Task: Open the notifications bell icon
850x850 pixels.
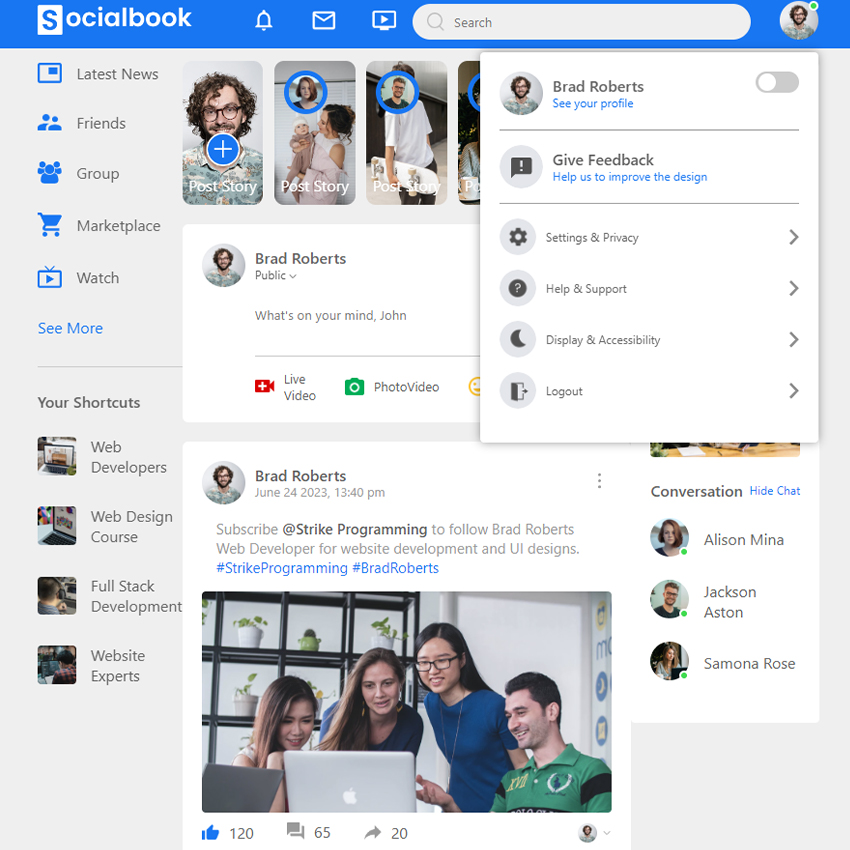Action: 263,21
